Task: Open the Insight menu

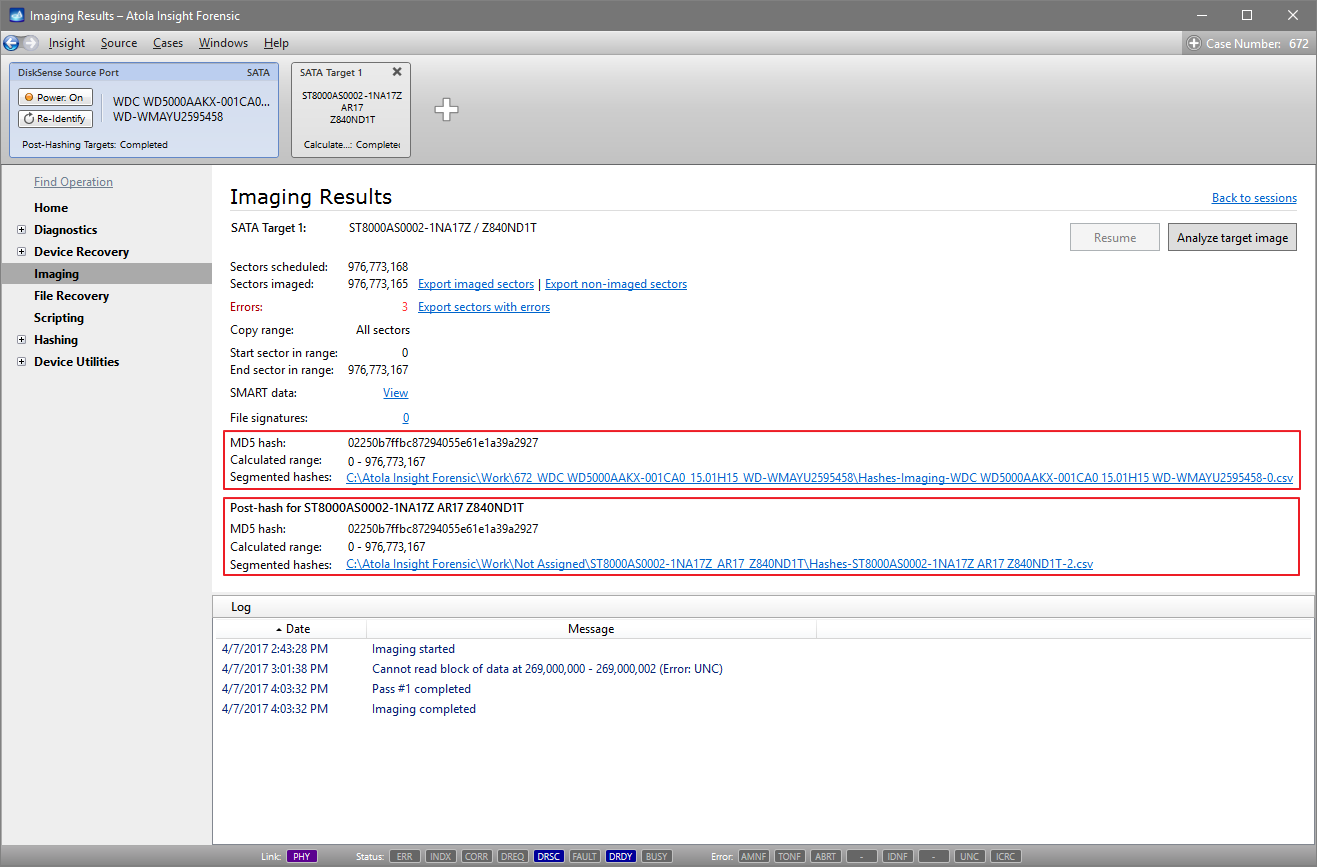Action: click(x=66, y=43)
